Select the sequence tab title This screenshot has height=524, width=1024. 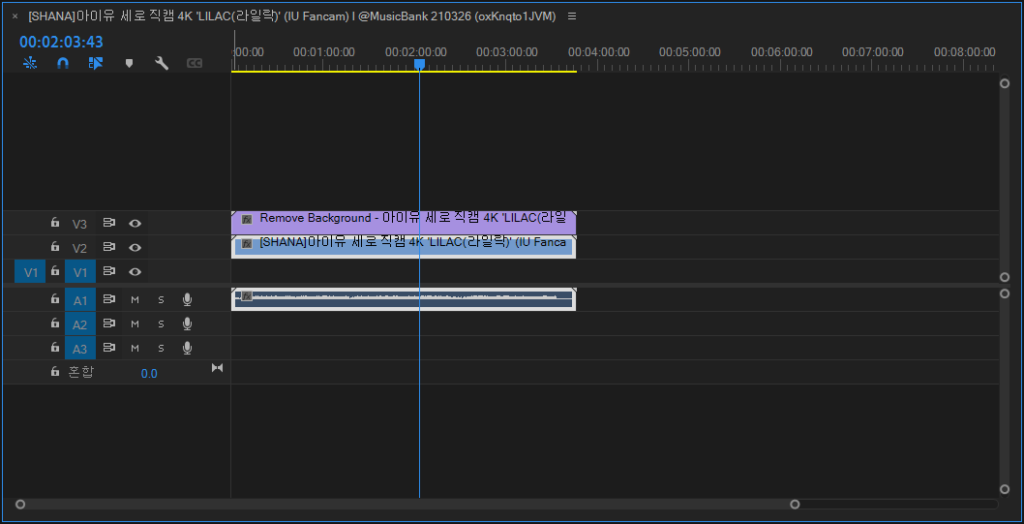pos(292,16)
